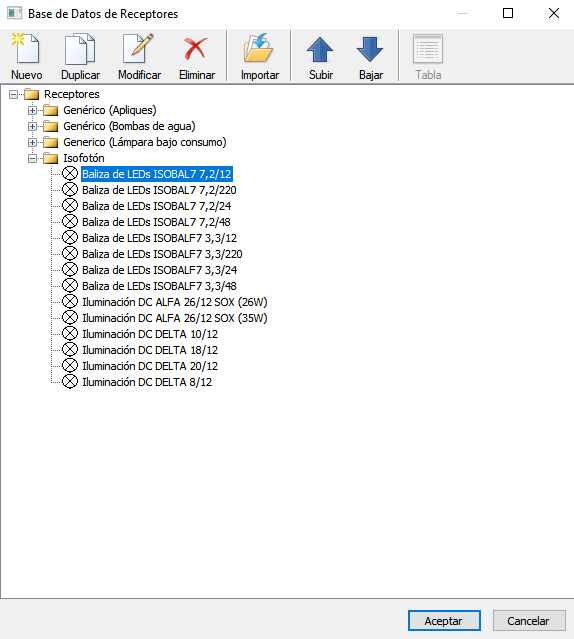
Task: Select Iluminación DC DELTA 18/12
Action: click(x=150, y=350)
